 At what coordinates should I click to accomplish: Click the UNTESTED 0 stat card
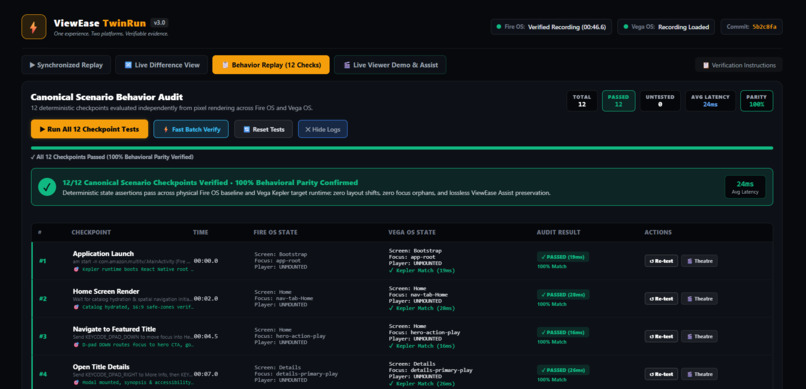[660, 101]
